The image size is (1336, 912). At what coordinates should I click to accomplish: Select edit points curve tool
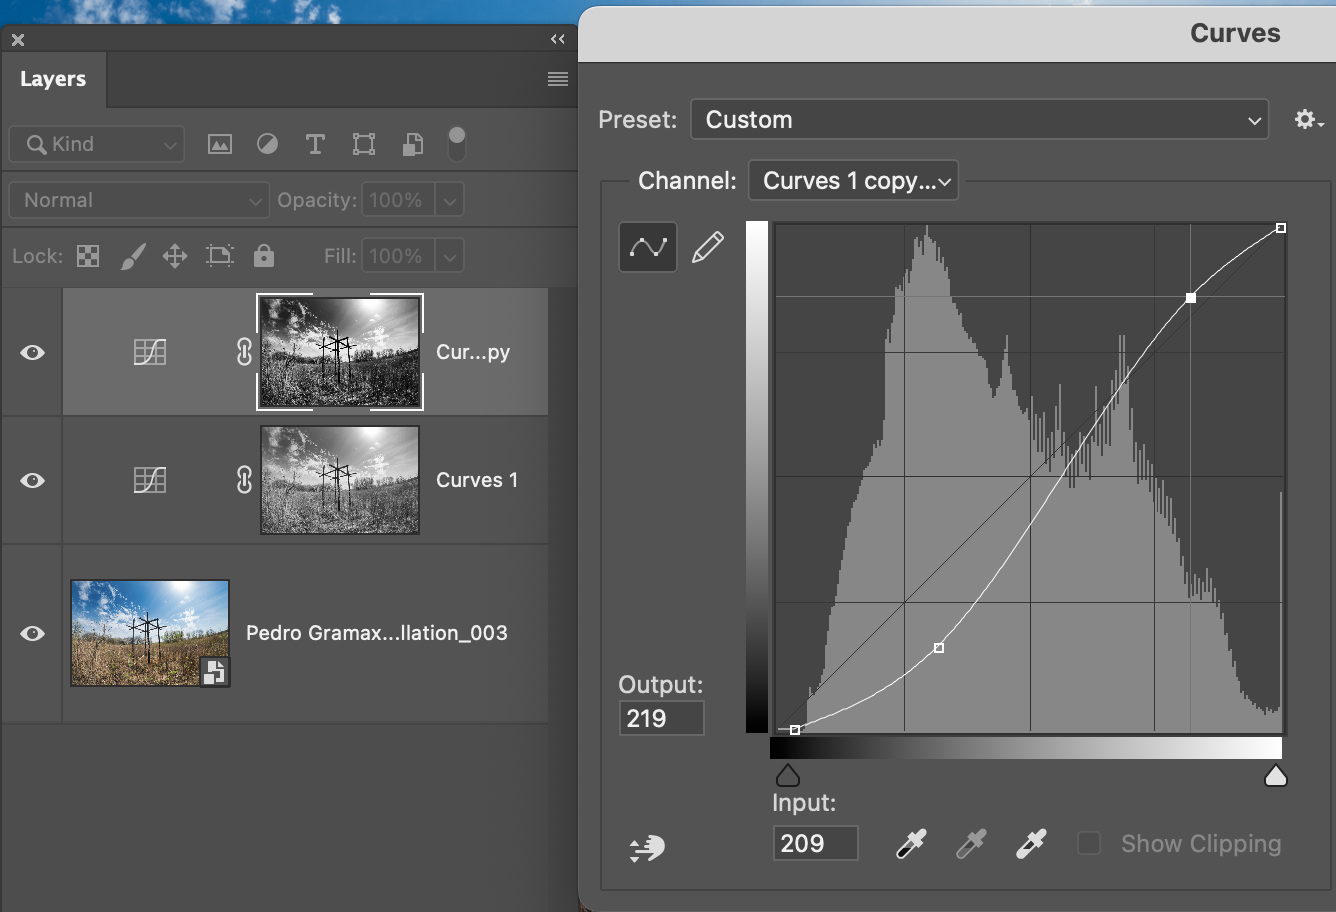coord(648,247)
